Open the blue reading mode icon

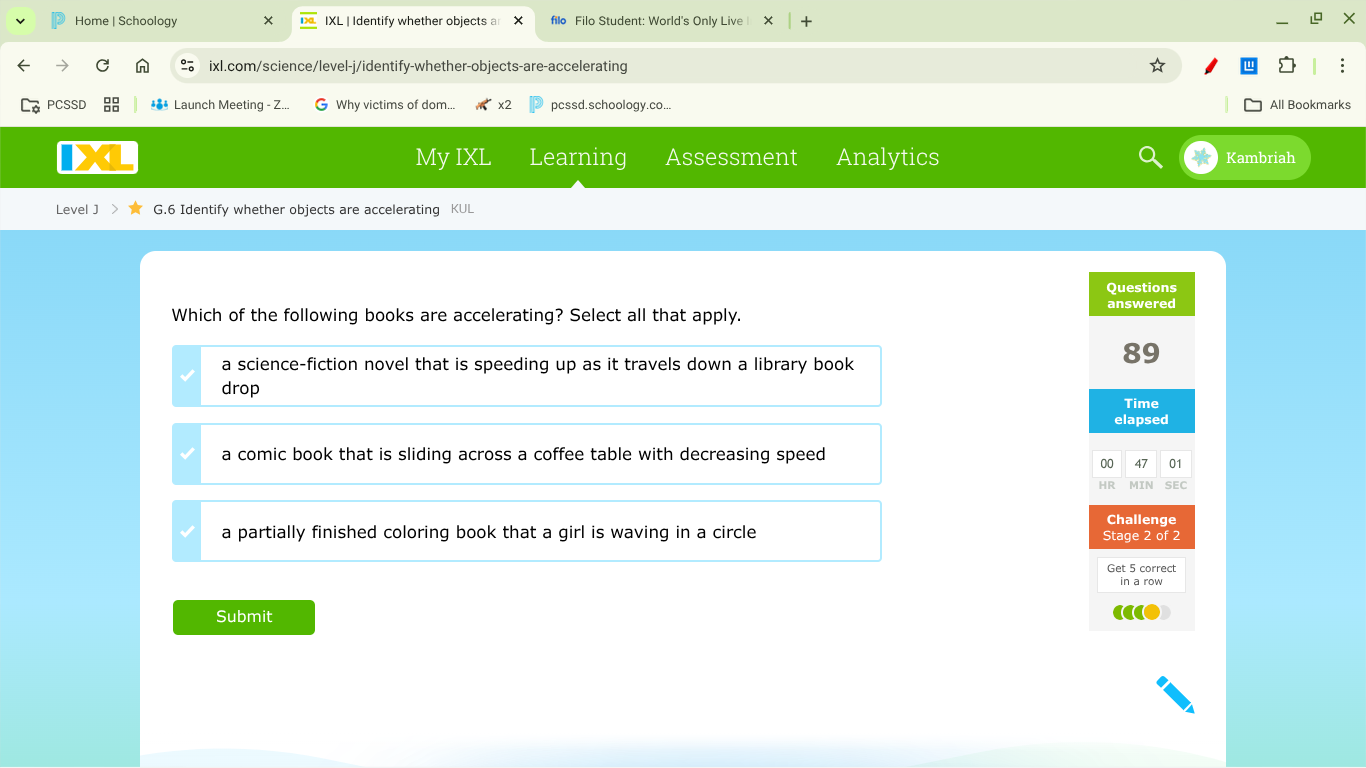(1248, 65)
